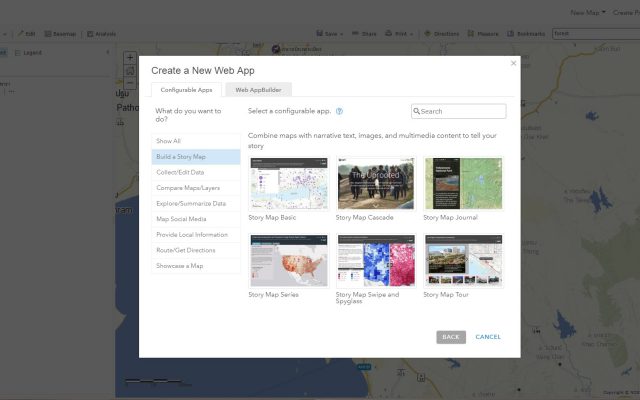Click the BACK button
Image resolution: width=640 pixels, height=400 pixels.
pos(451,337)
